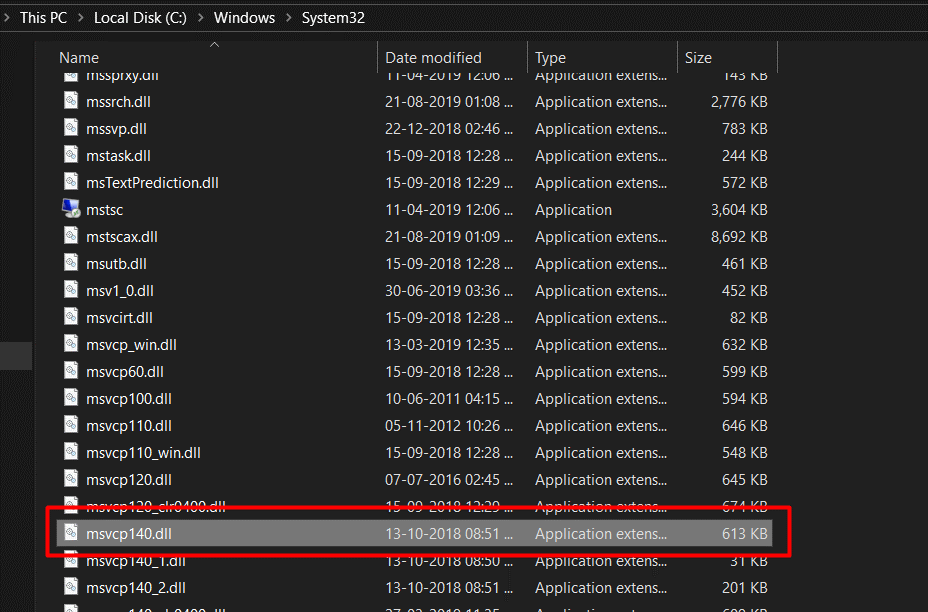Sort by Type column header
This screenshot has width=928, height=612.
click(550, 58)
